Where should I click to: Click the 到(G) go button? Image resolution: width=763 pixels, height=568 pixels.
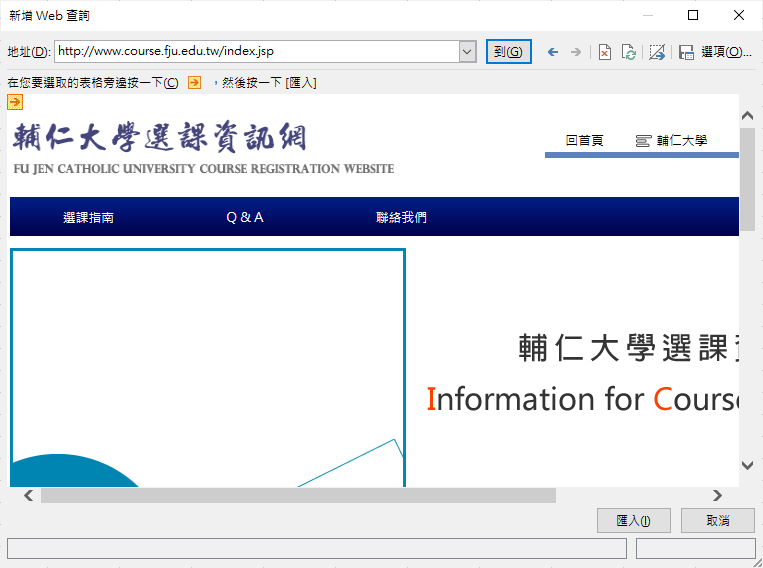click(x=509, y=52)
